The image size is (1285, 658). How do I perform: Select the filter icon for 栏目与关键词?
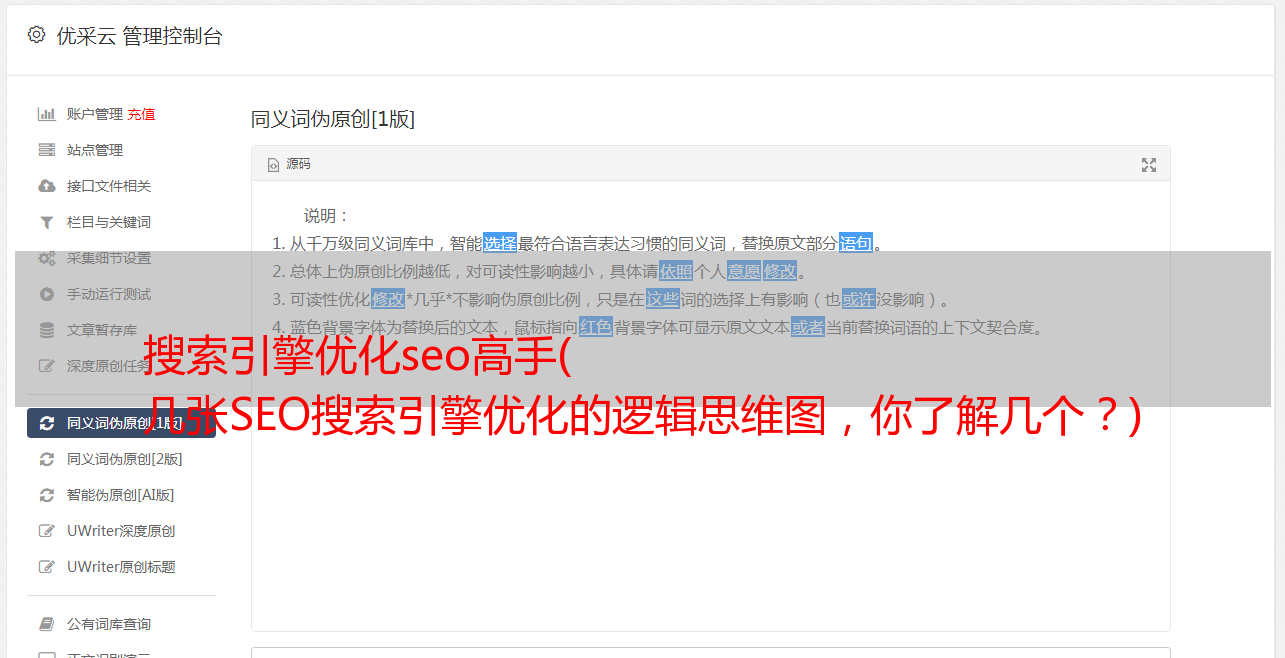tap(46, 222)
